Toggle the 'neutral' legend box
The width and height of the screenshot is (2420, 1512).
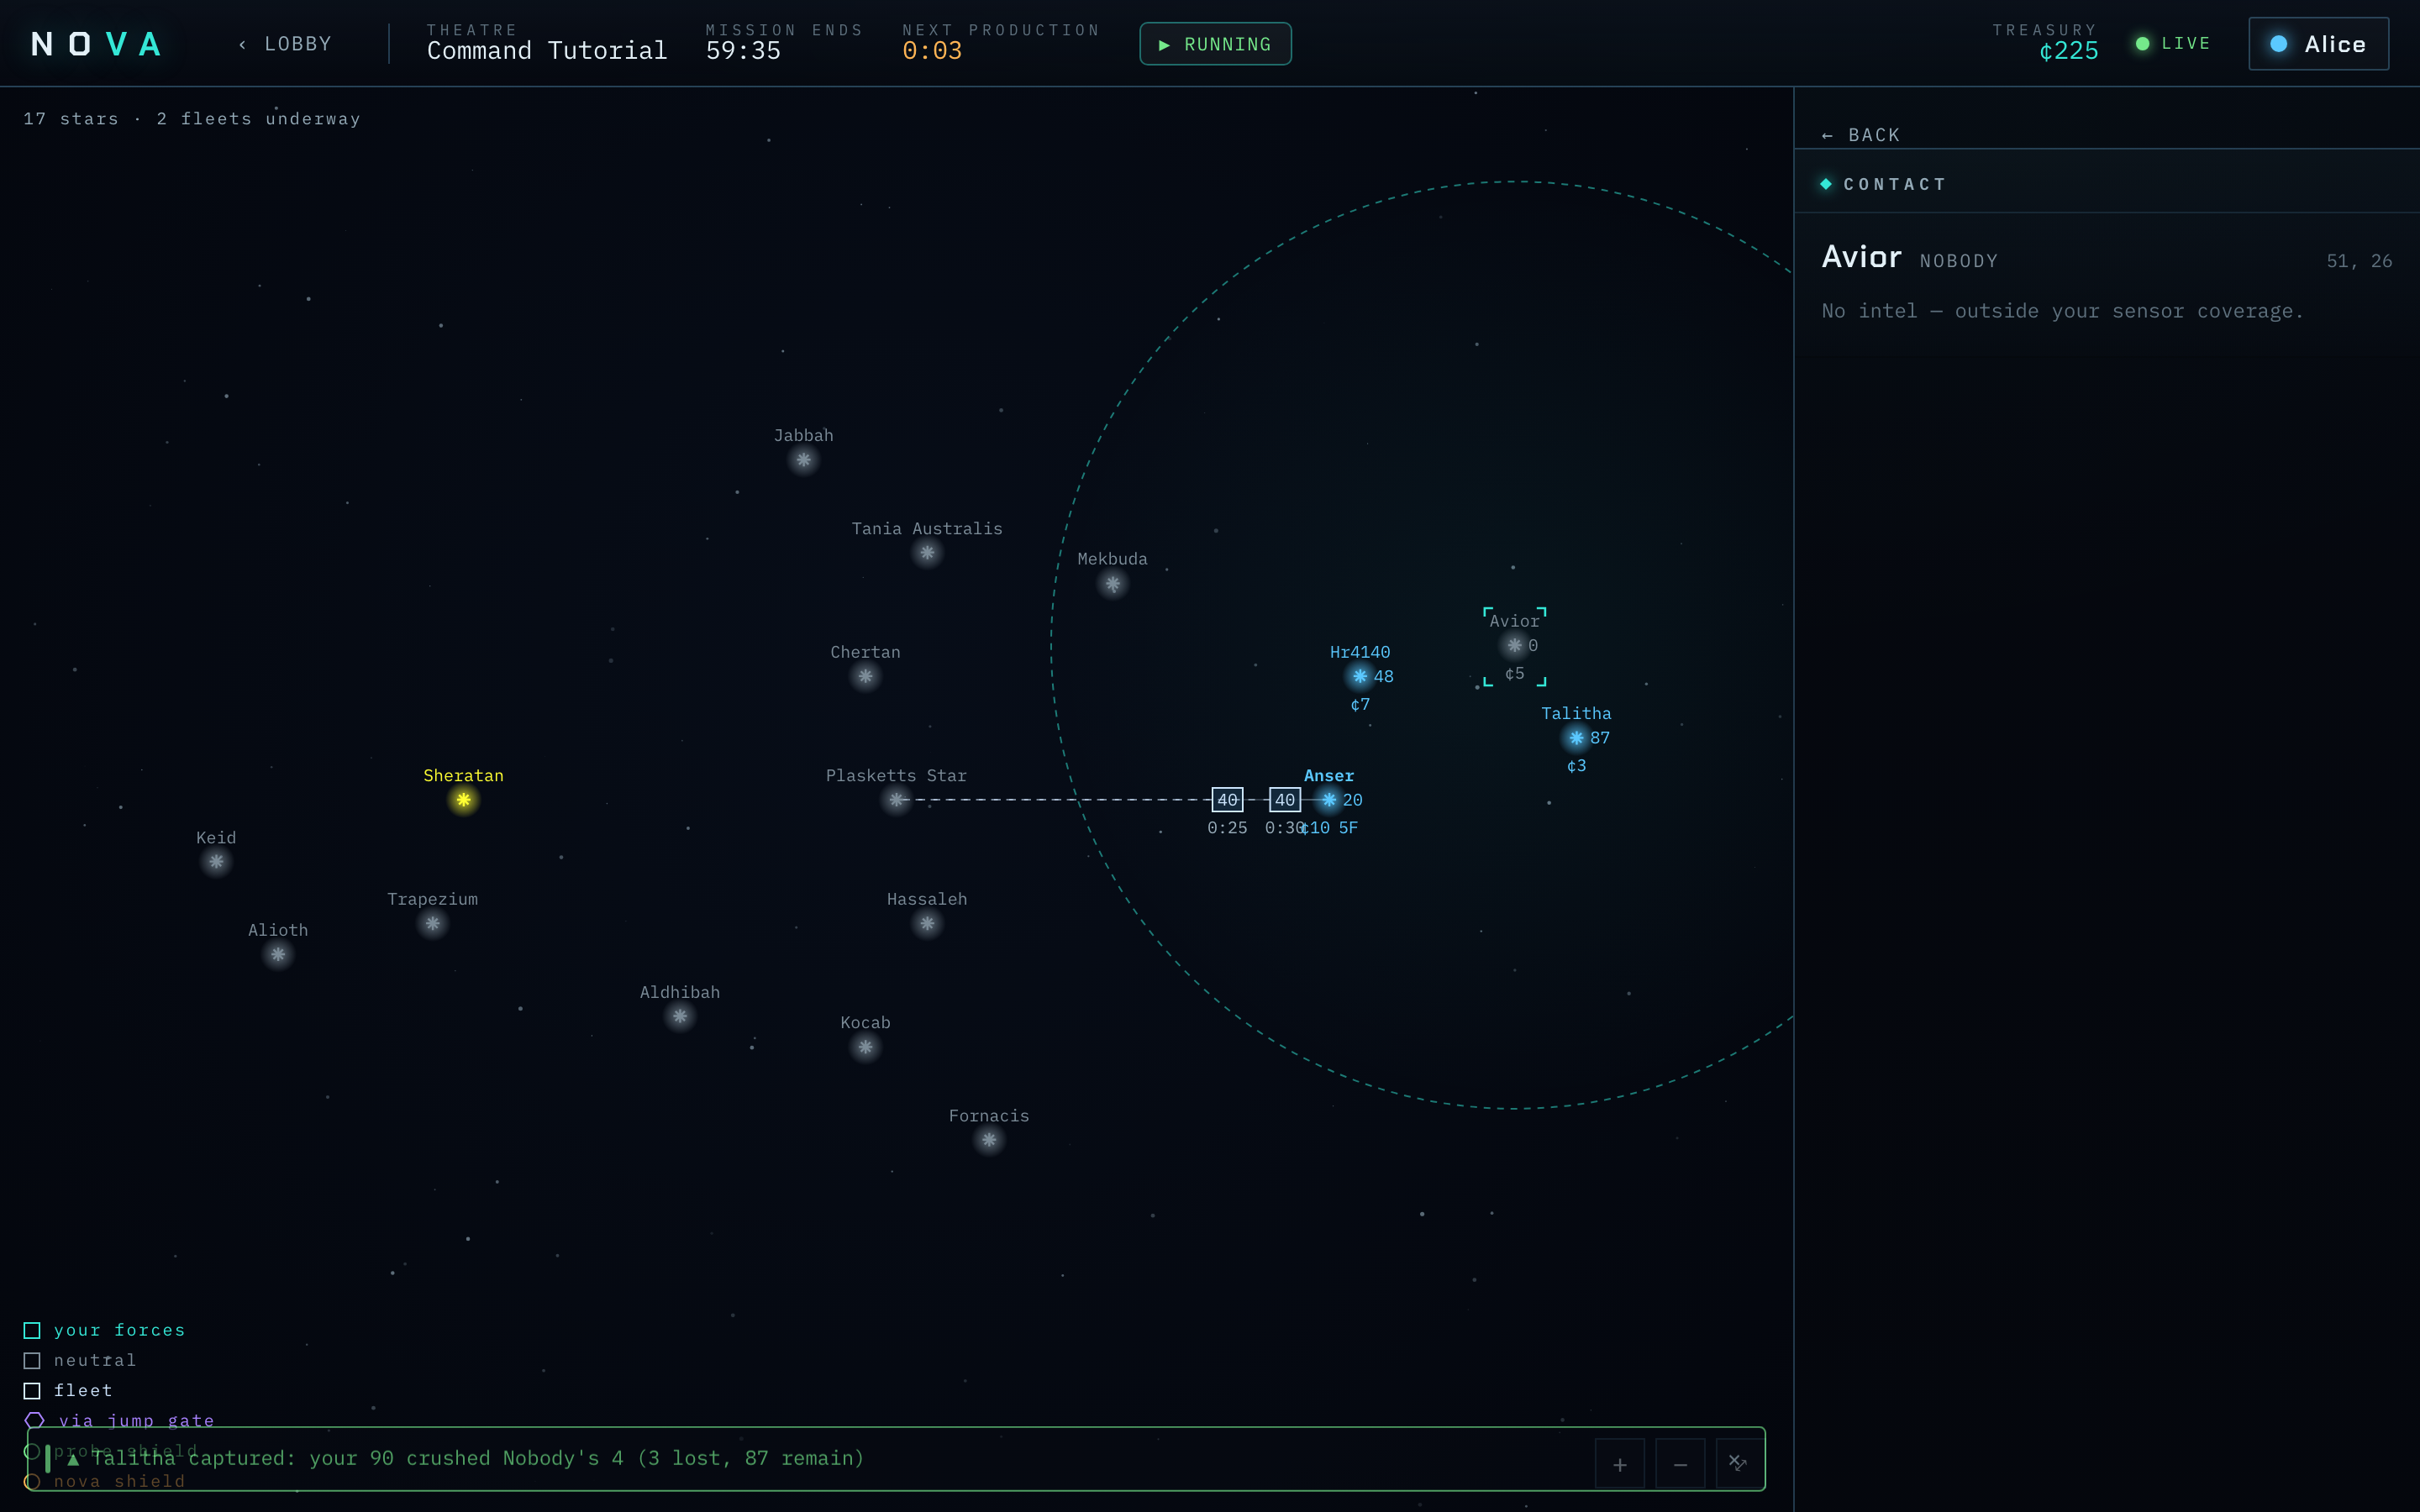32,1360
